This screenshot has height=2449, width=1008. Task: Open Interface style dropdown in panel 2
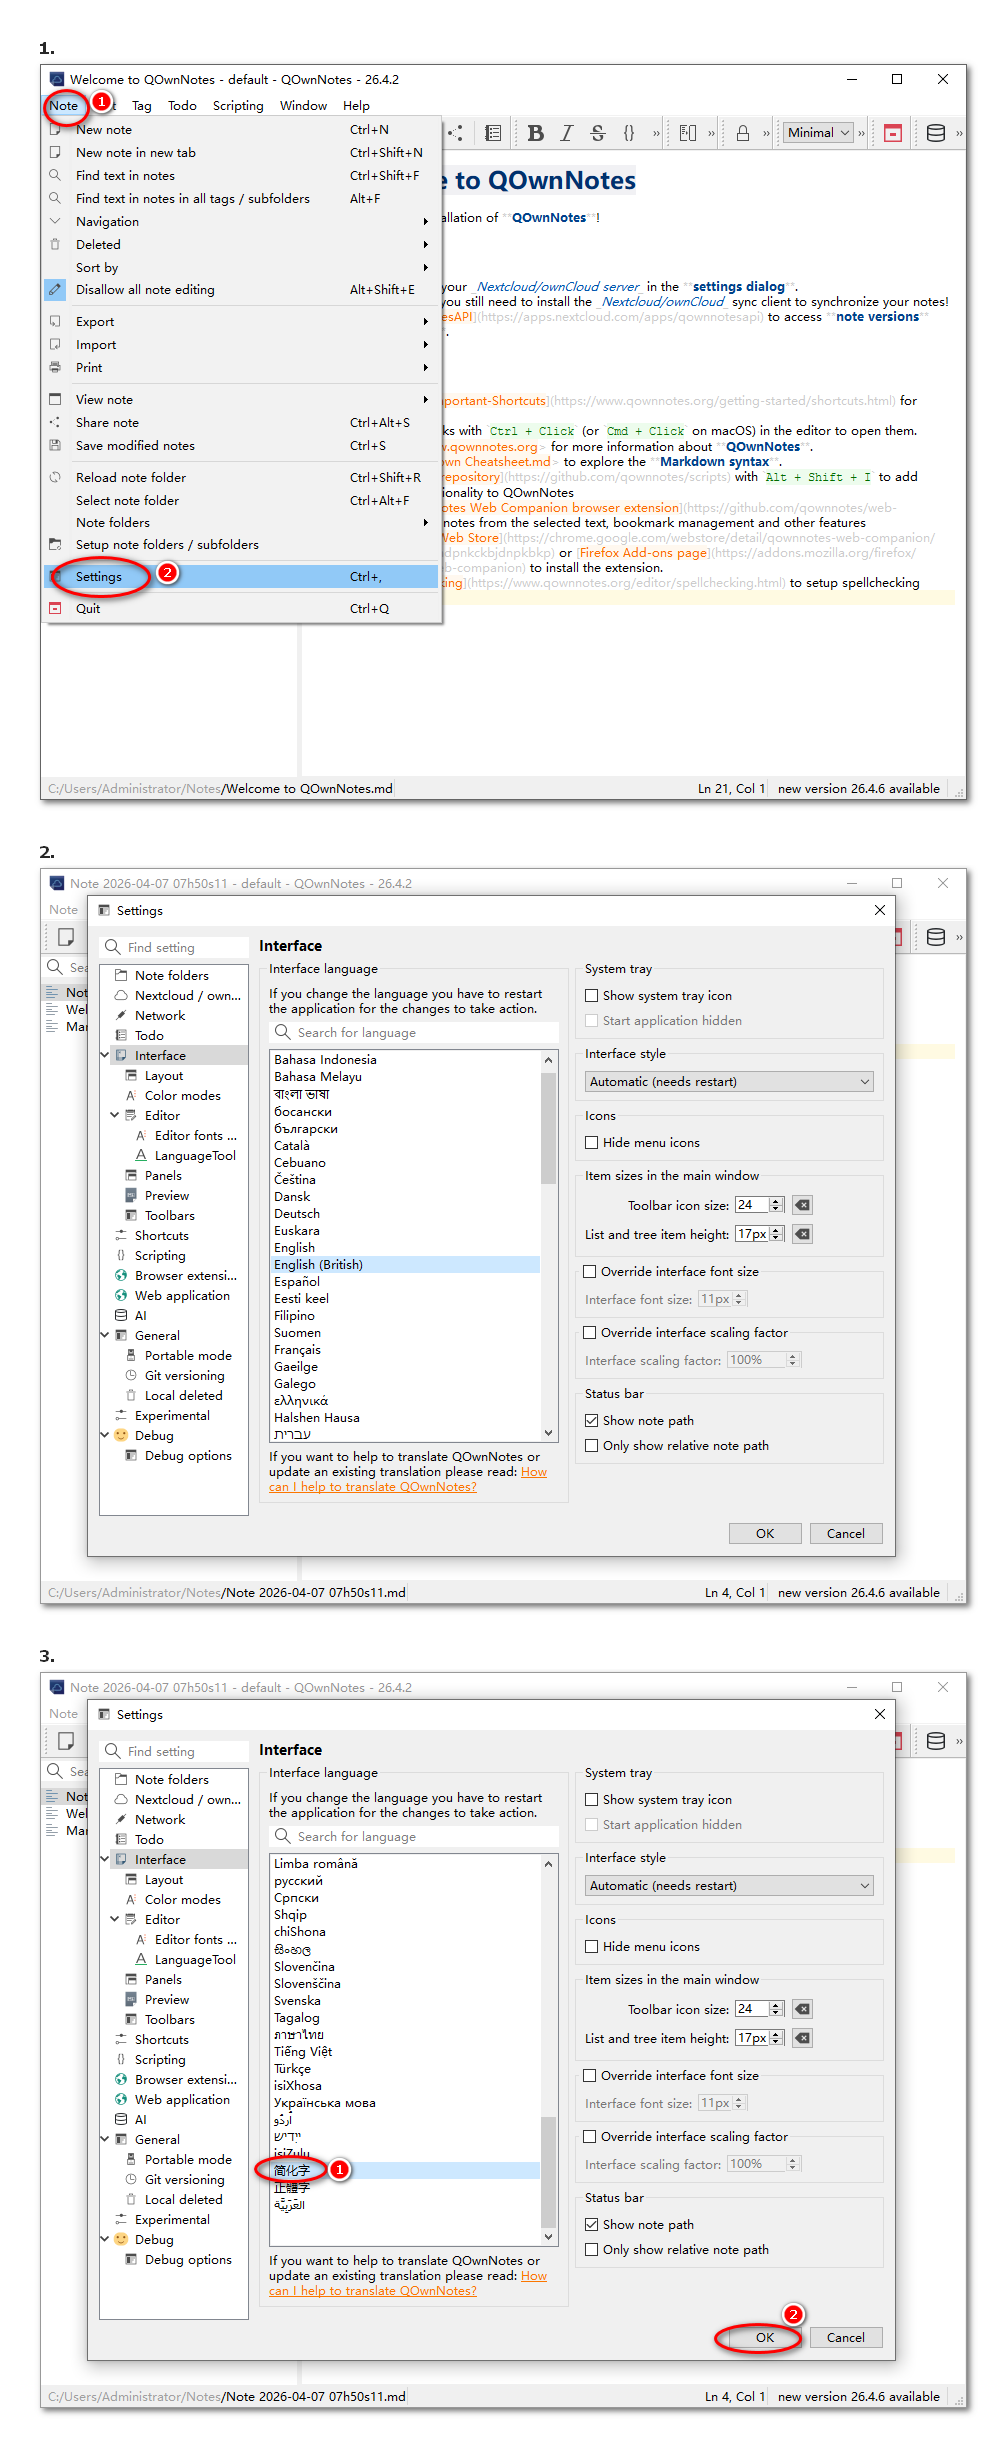[x=729, y=1082]
